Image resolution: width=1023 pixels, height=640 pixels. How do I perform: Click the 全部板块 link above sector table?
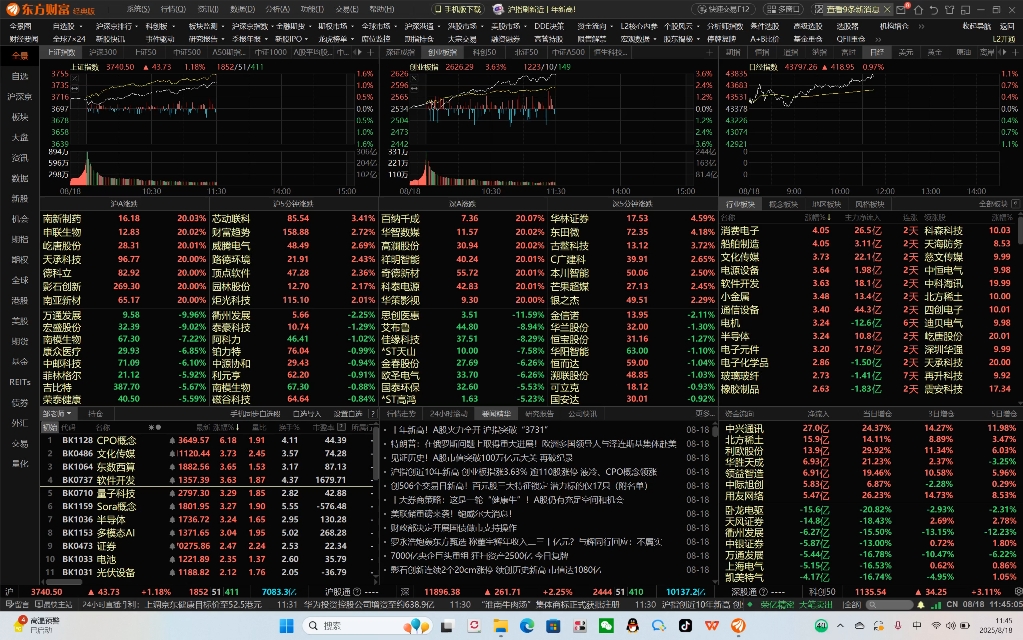click(993, 204)
